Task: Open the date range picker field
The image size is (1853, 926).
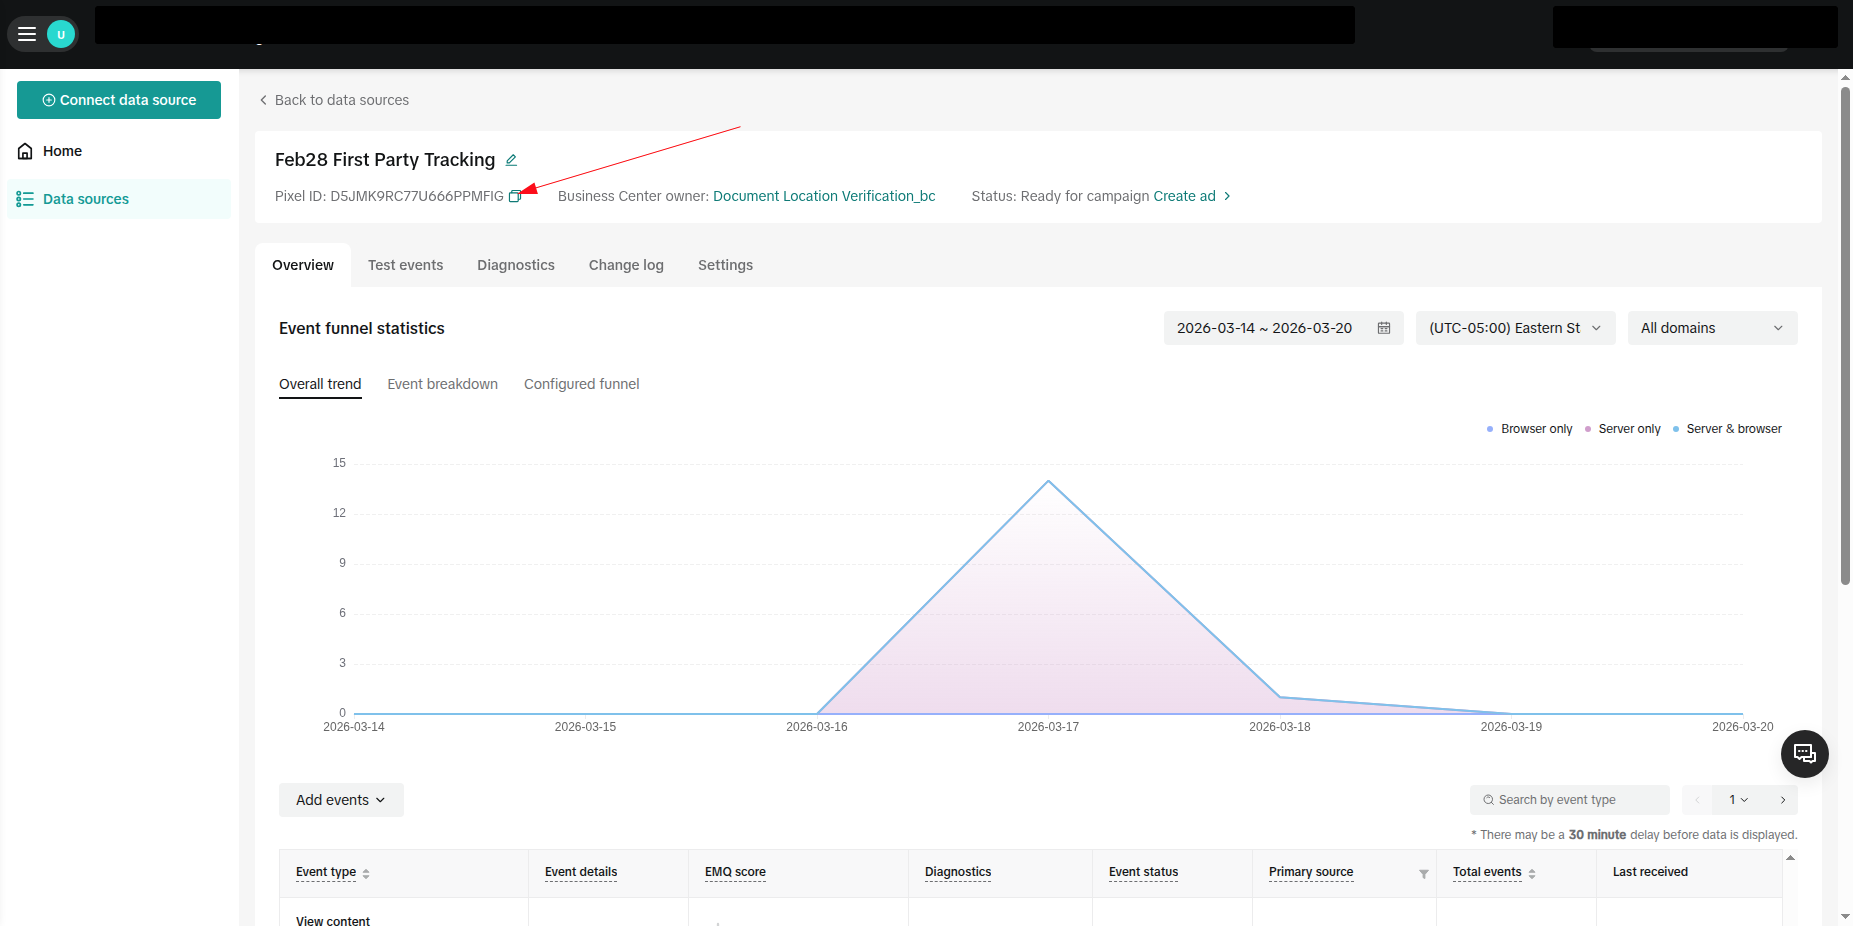Action: (x=1283, y=328)
